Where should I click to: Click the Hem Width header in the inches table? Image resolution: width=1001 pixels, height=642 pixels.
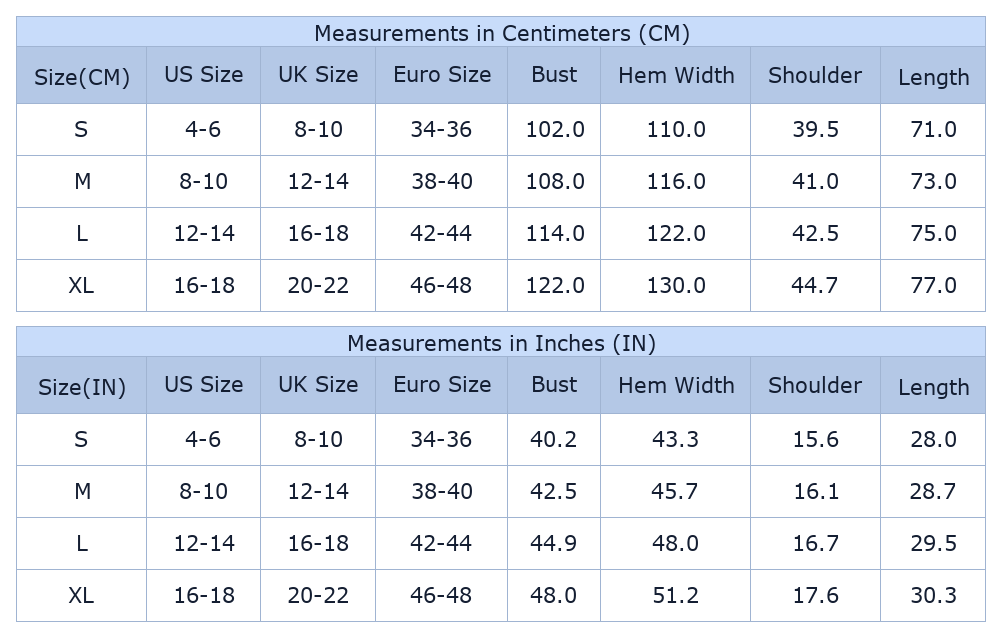(x=676, y=385)
